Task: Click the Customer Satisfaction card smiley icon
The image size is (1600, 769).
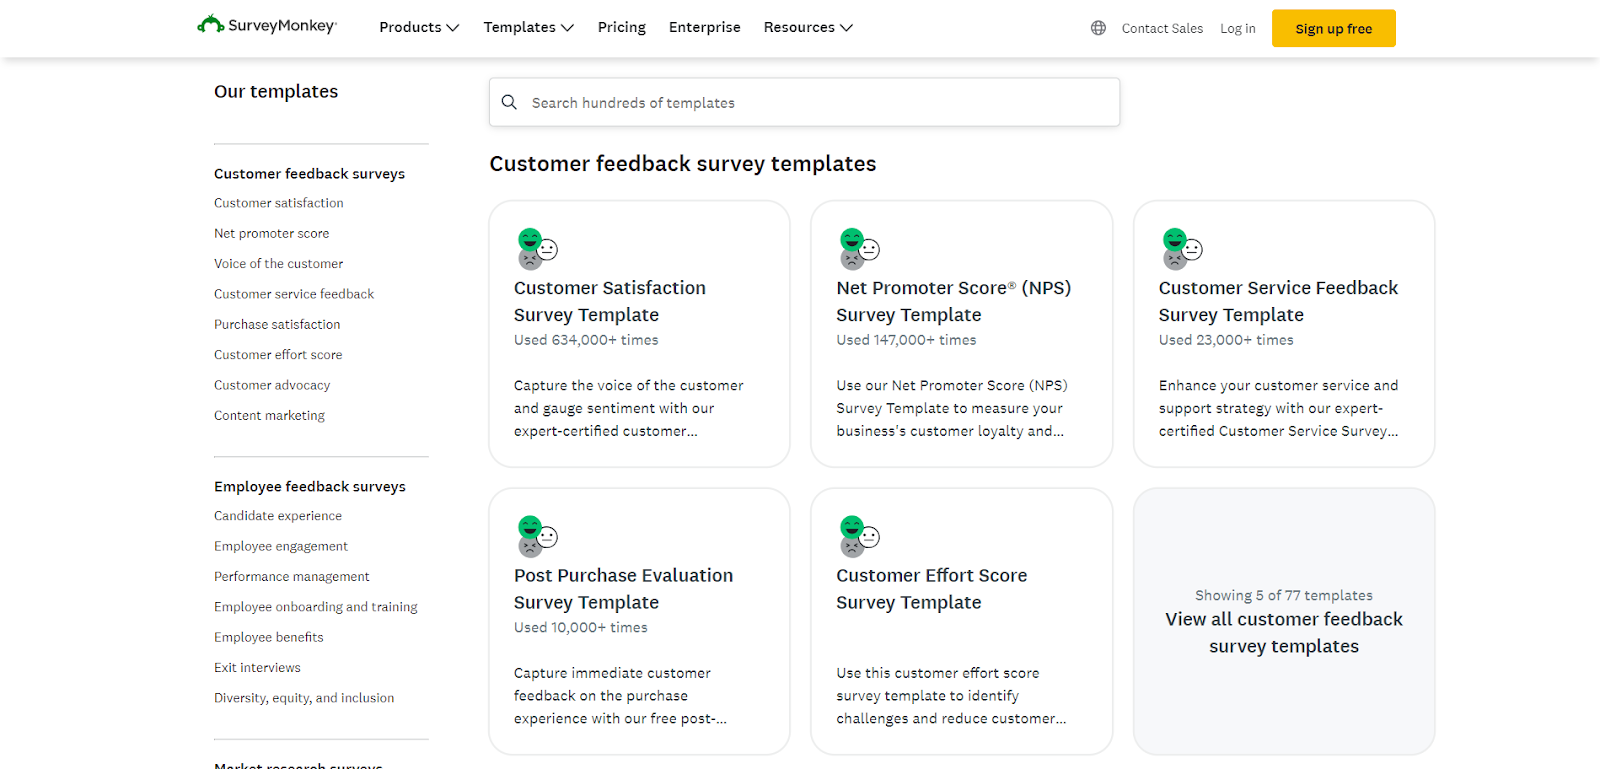Action: pyautogui.click(x=537, y=249)
